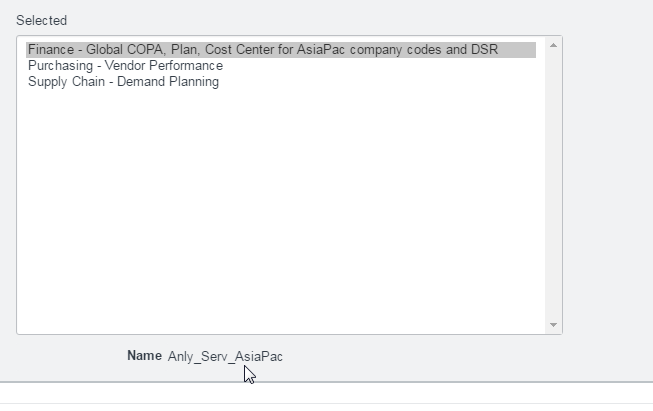Image resolution: width=653 pixels, height=411 pixels.
Task: Click the word 'Purchasing' in the second entry
Action: [60, 66]
